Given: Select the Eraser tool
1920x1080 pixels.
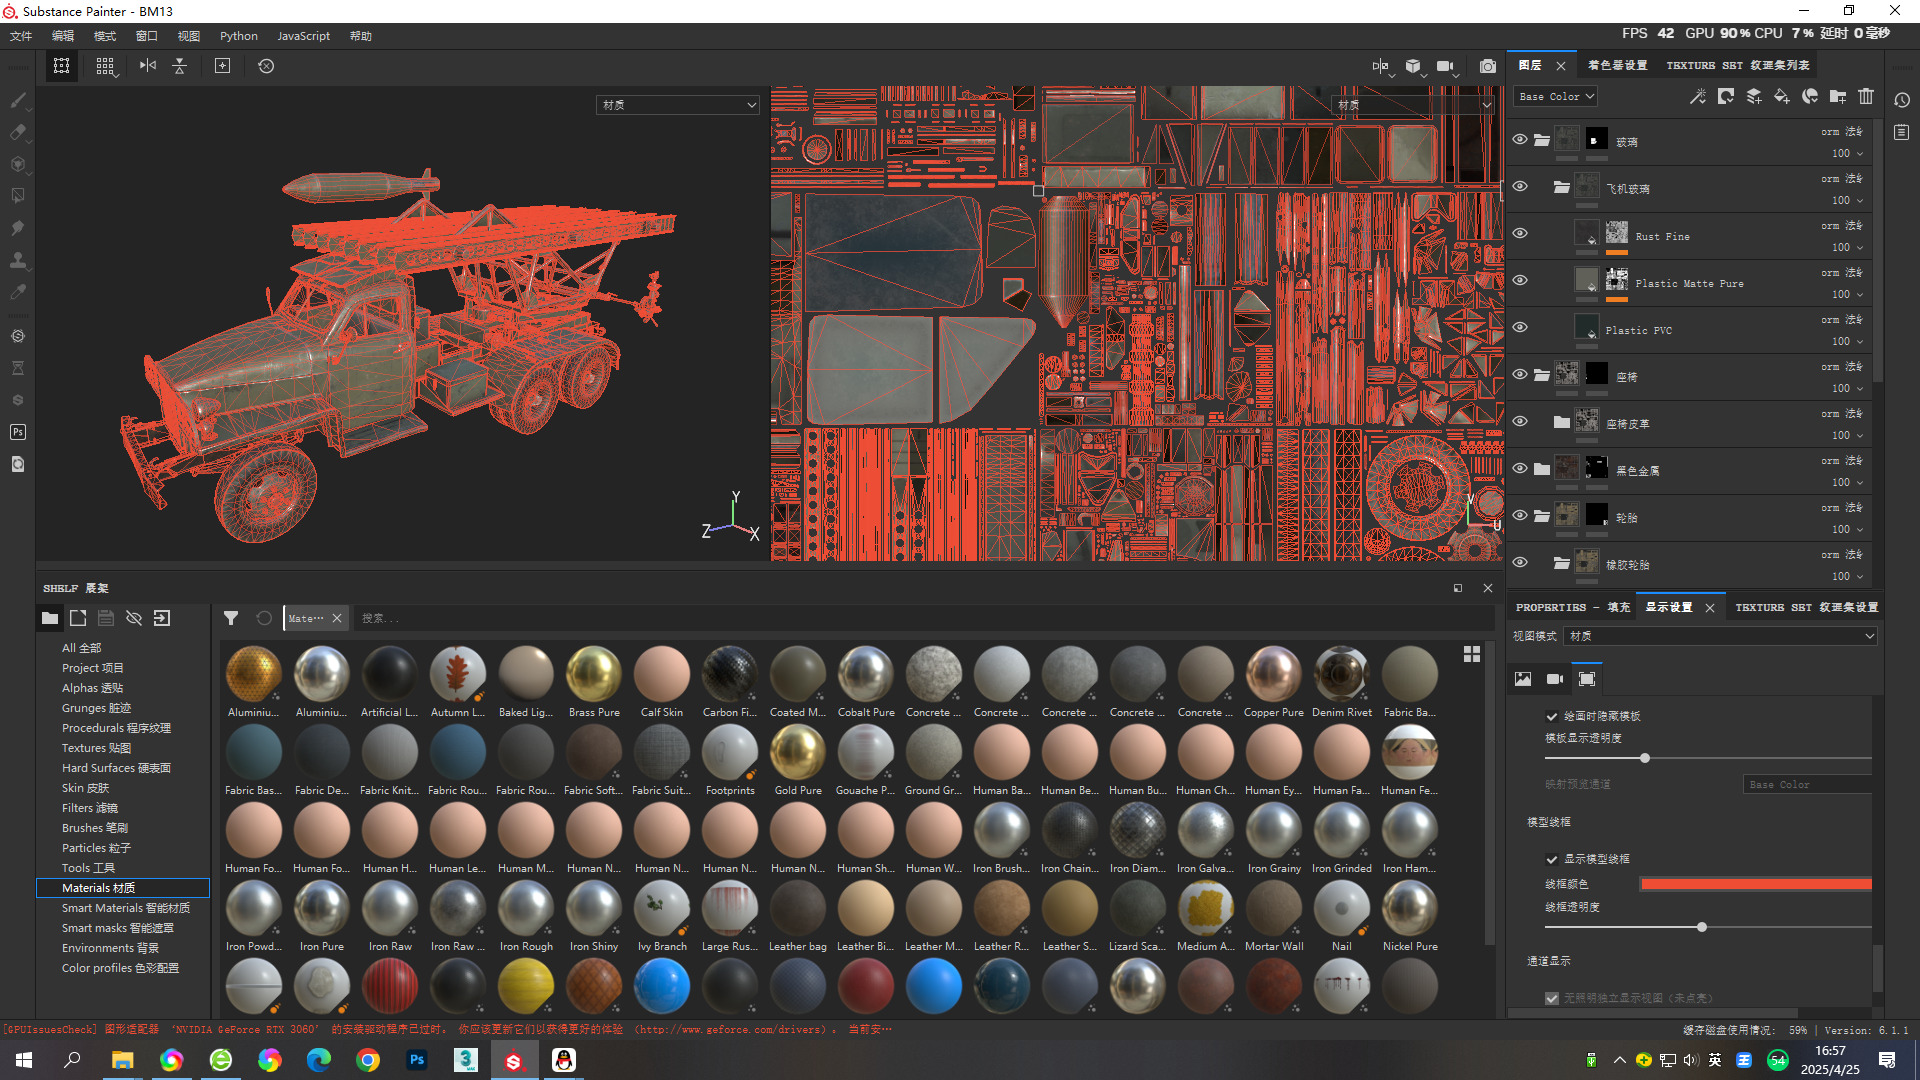Looking at the screenshot, I should (18, 132).
